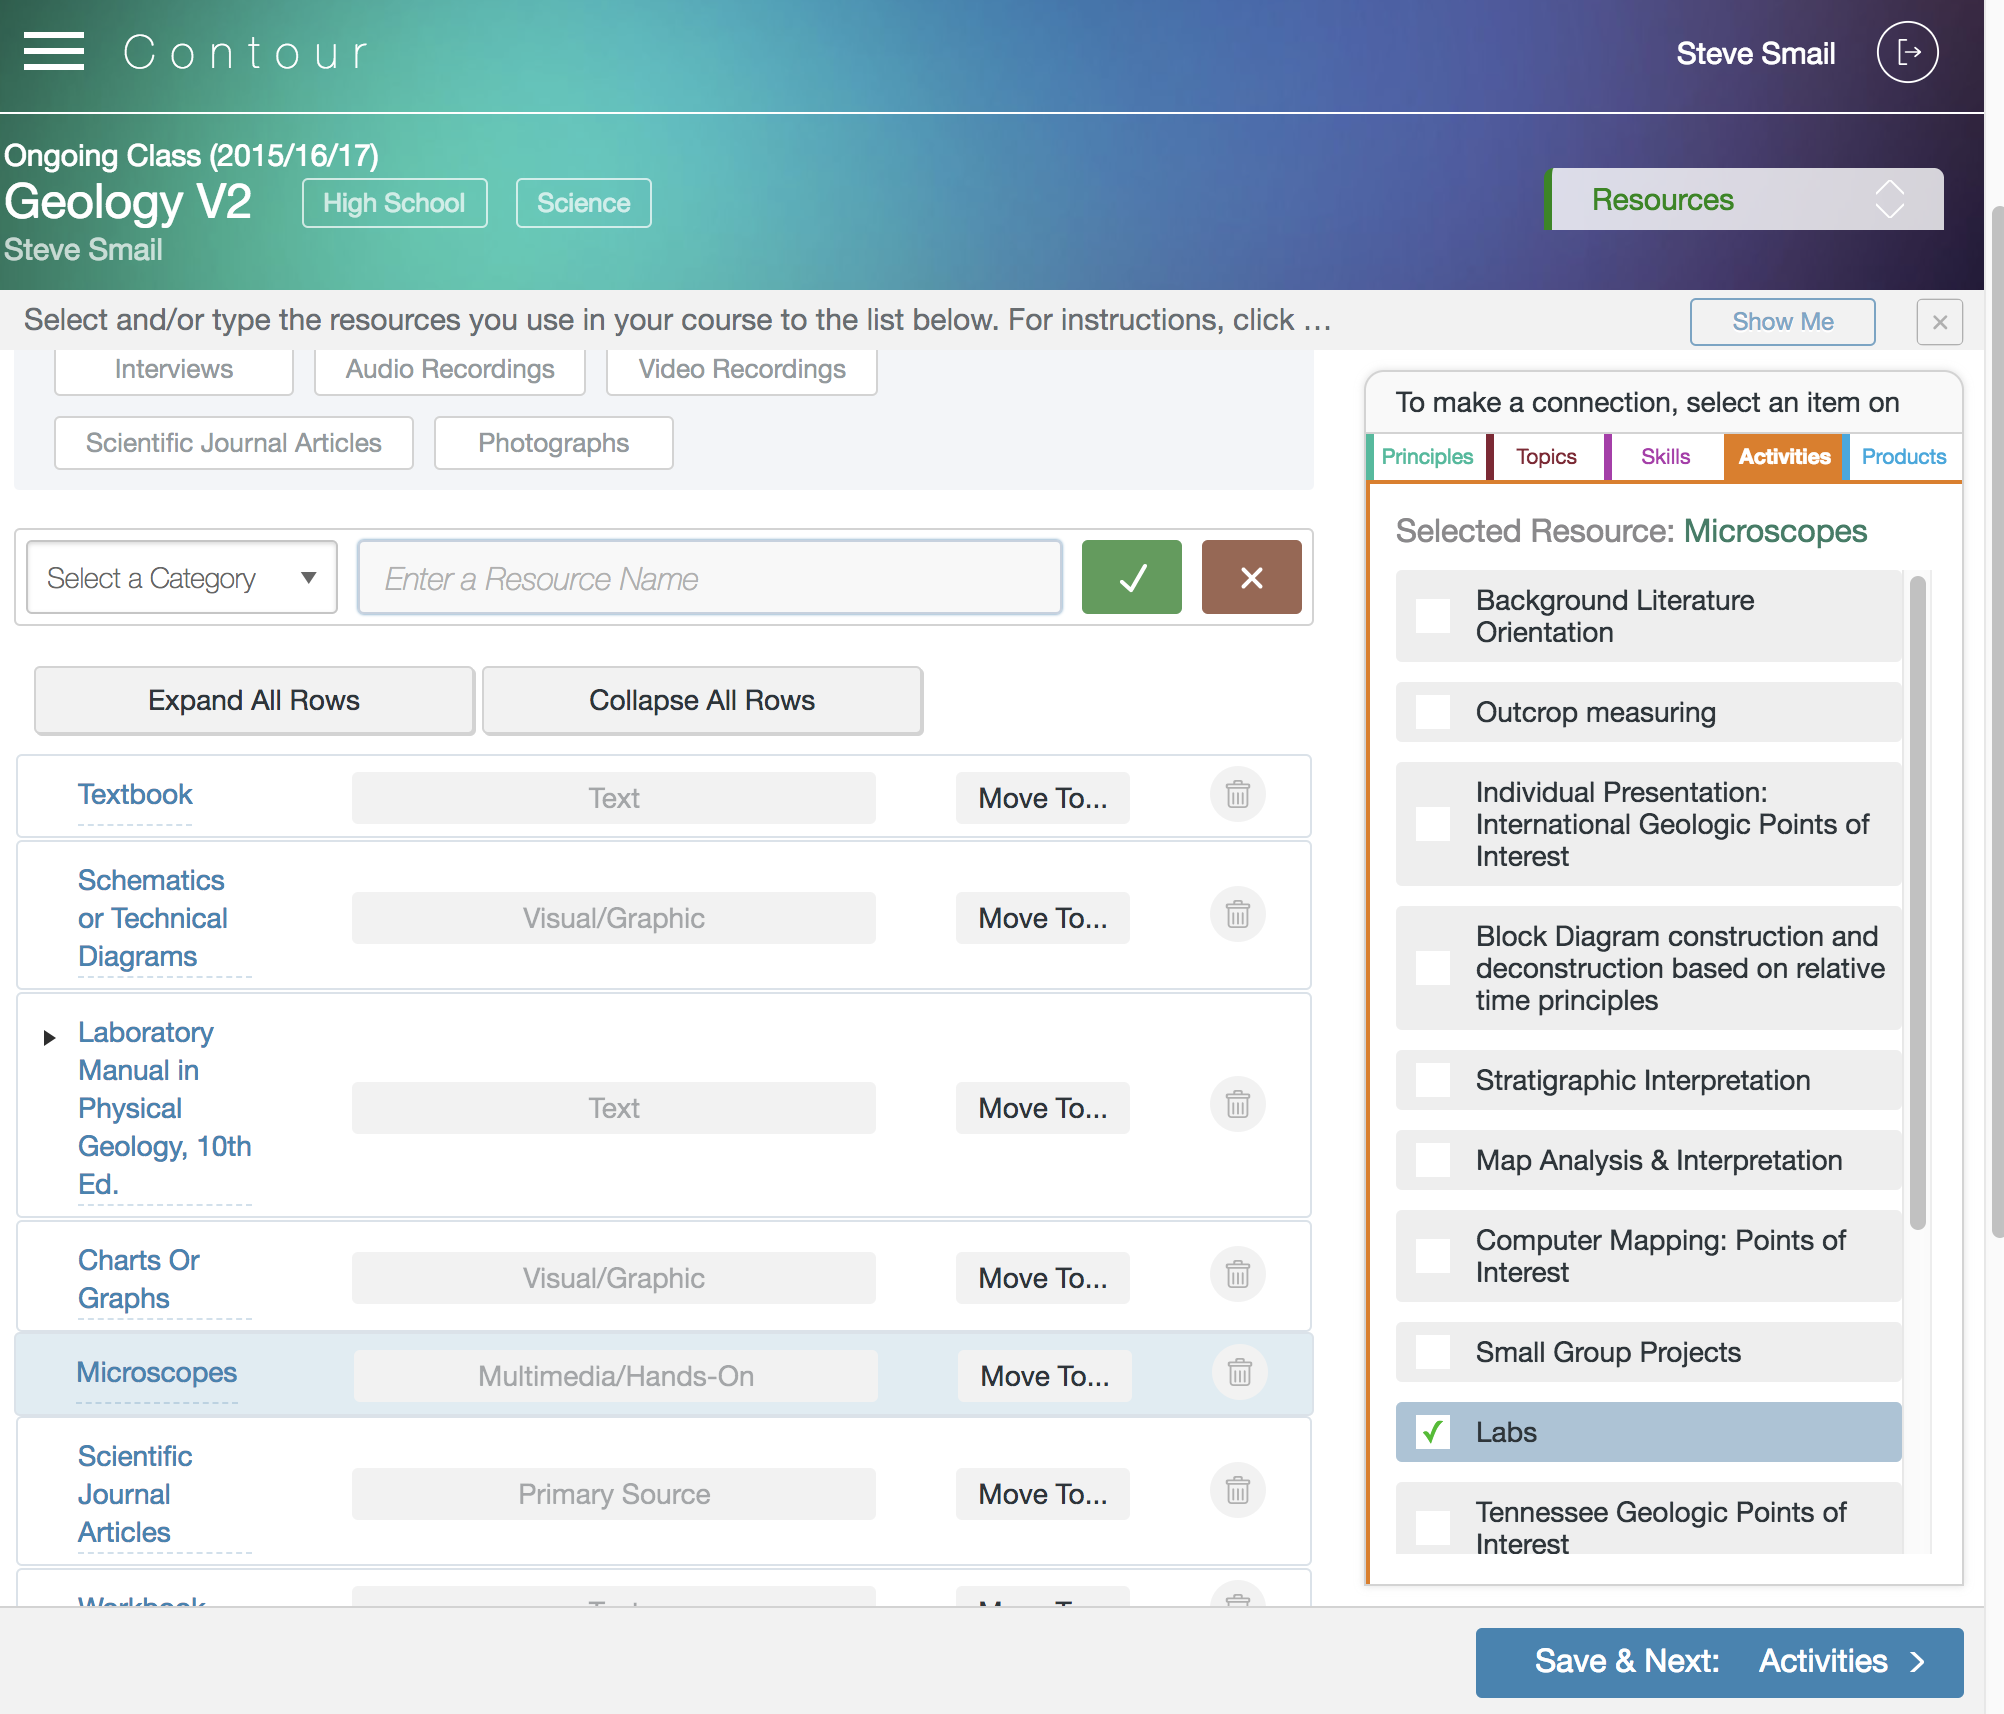Viewport: 2004px width, 1714px height.
Task: Switch to the Products tab
Action: click(x=1903, y=457)
